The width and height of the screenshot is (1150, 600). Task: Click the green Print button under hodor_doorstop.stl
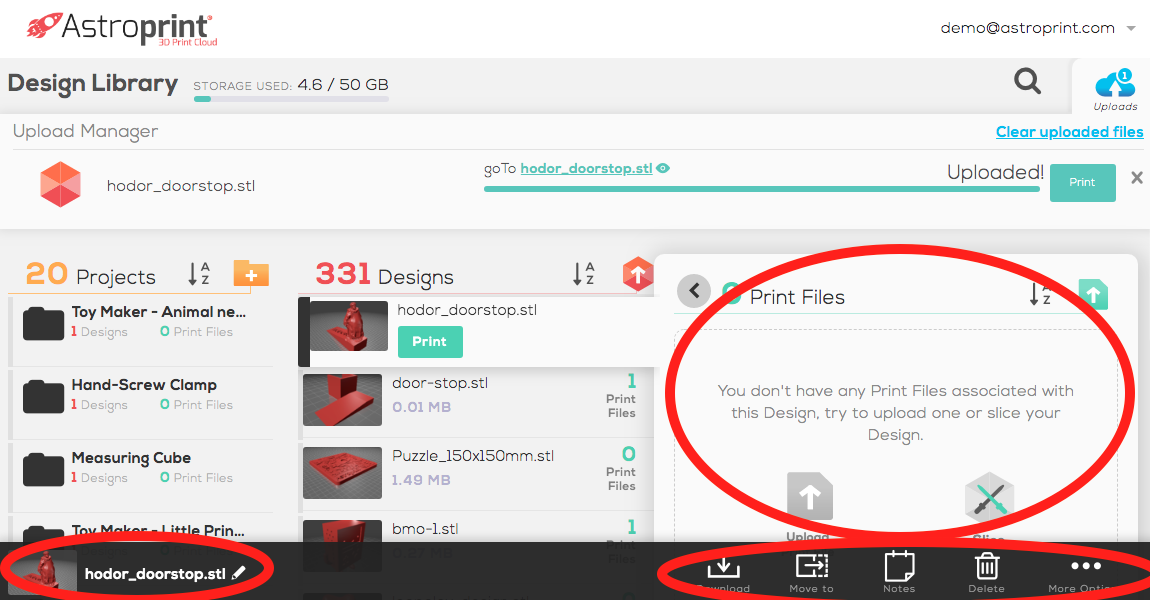click(430, 342)
